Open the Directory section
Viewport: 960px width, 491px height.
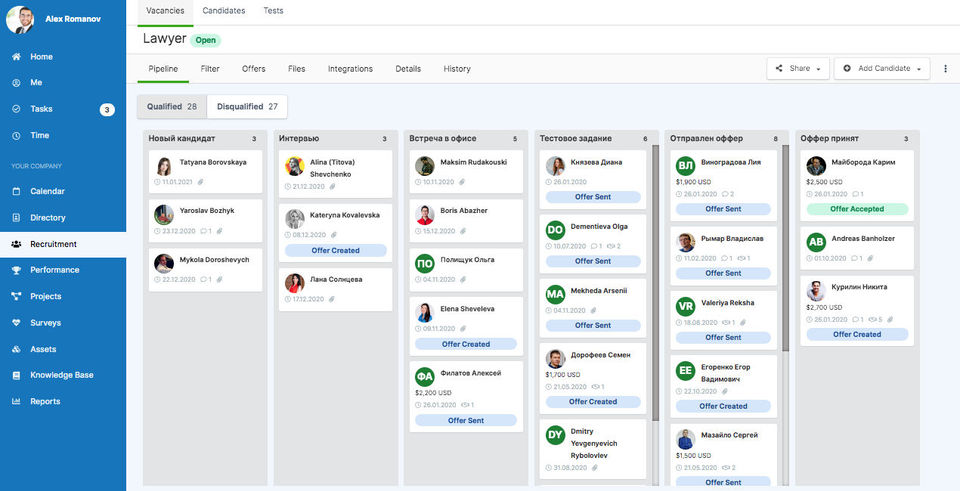coord(48,217)
